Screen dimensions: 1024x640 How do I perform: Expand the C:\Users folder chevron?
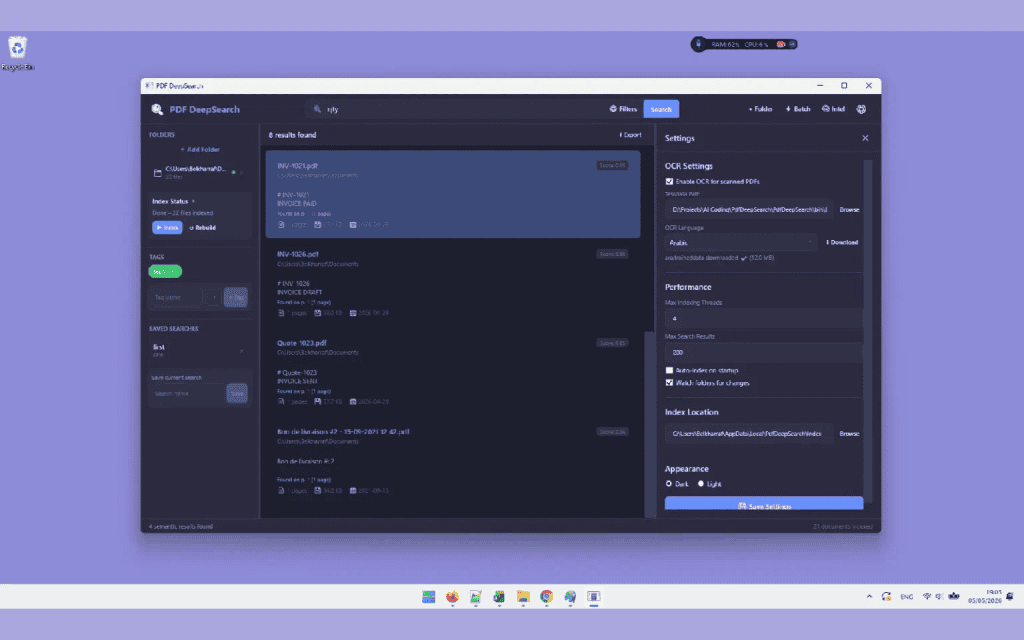point(242,172)
